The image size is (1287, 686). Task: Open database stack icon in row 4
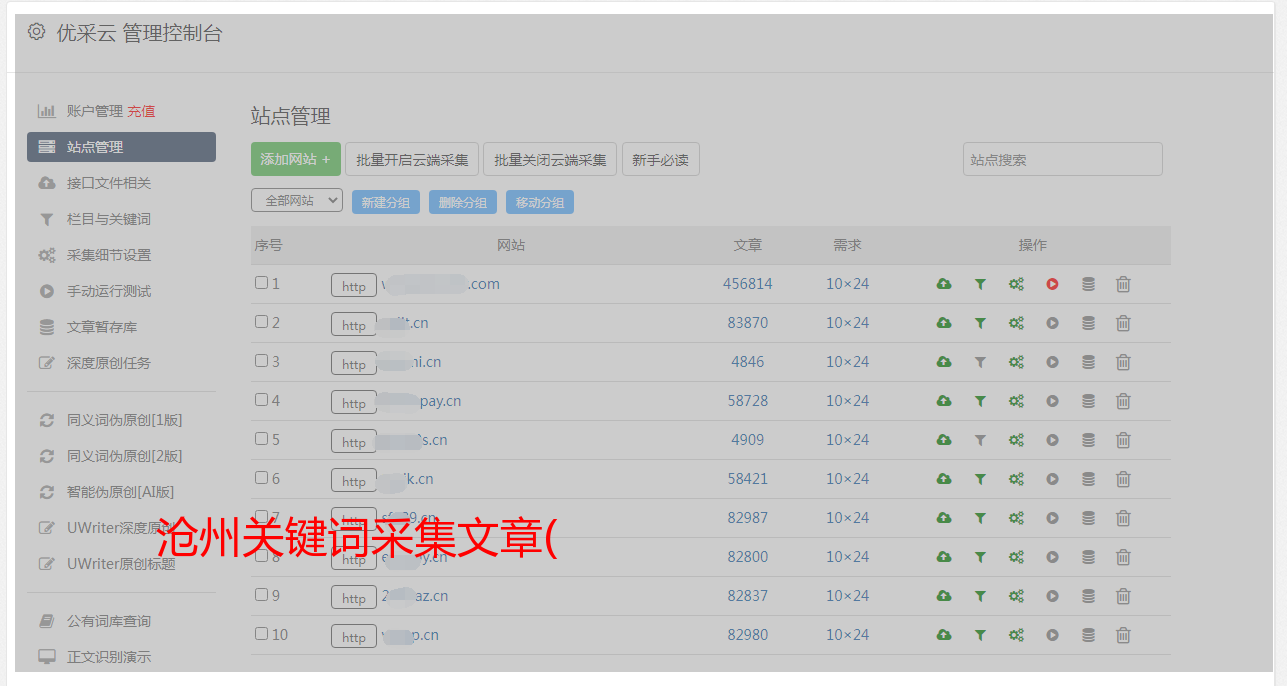tap(1088, 401)
